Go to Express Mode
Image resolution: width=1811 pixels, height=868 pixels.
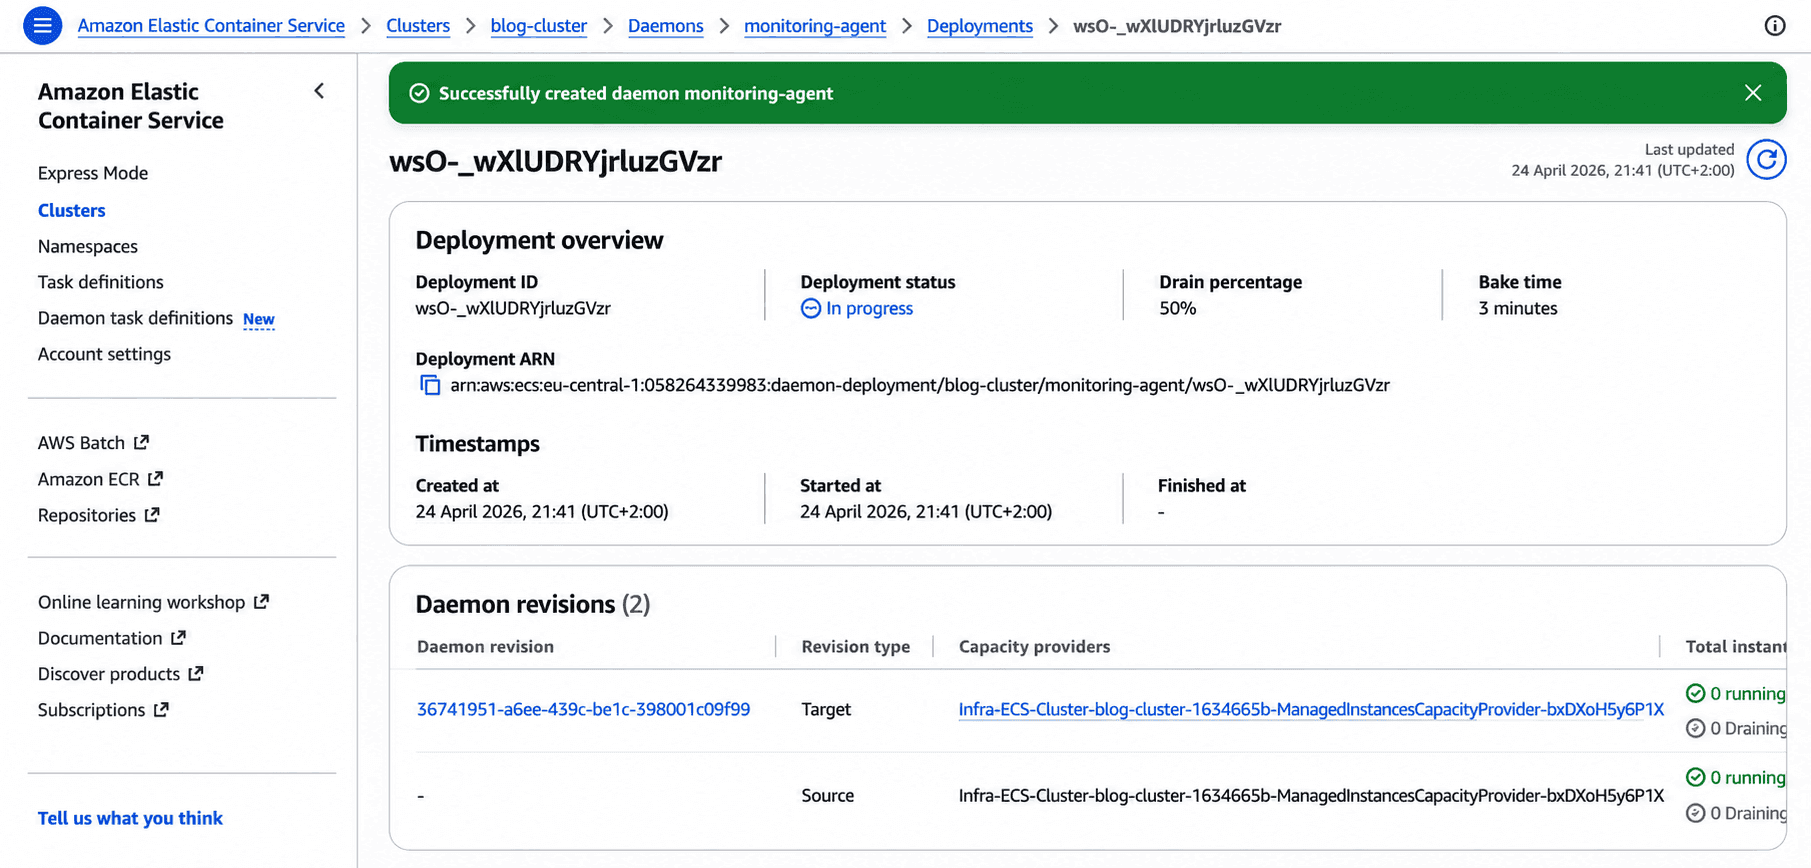click(93, 173)
